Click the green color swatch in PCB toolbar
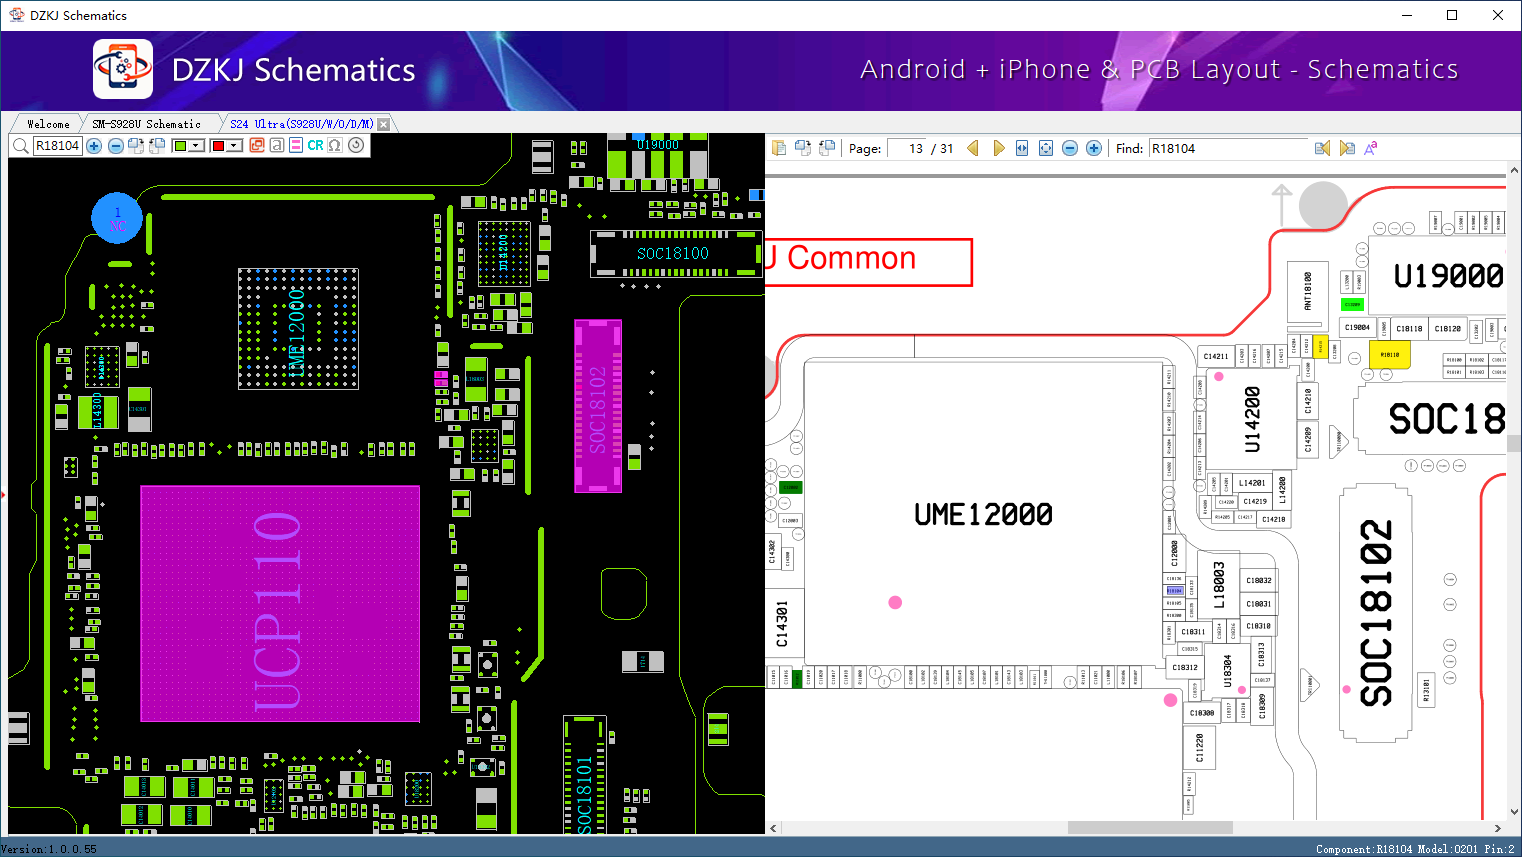The height and width of the screenshot is (857, 1522). (x=180, y=146)
